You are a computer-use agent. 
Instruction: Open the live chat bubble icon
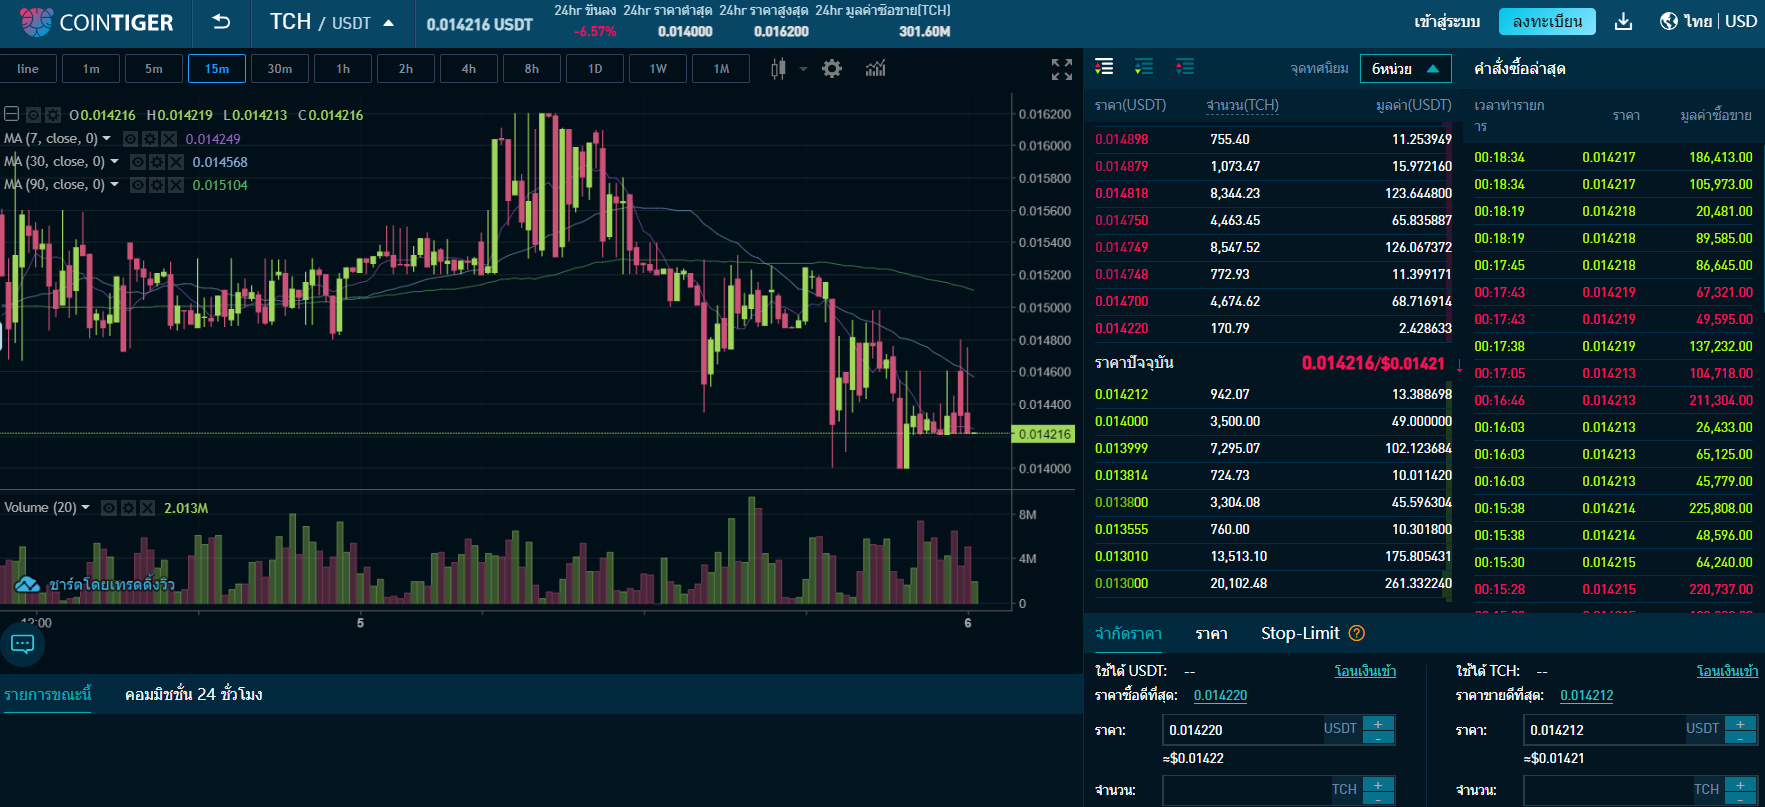point(22,644)
